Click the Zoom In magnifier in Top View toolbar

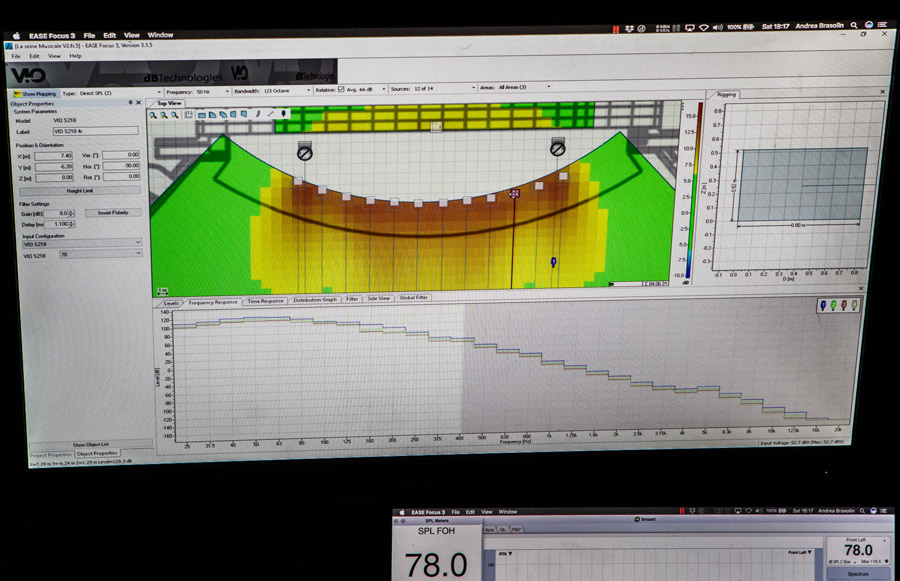(x=153, y=115)
